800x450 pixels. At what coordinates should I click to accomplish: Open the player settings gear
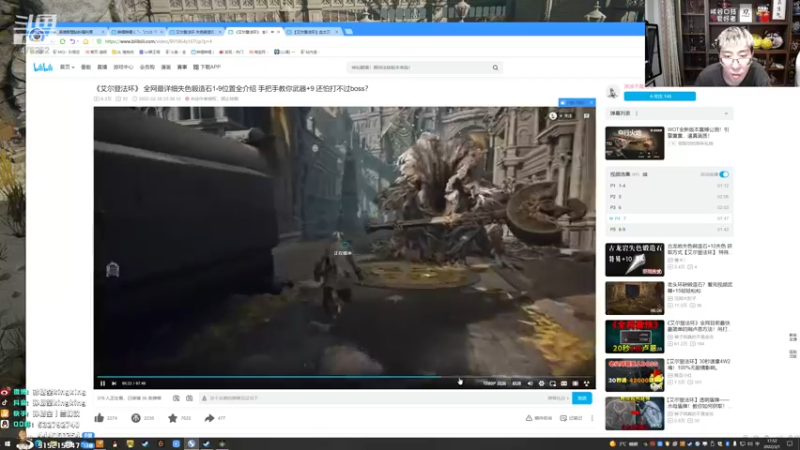541,383
